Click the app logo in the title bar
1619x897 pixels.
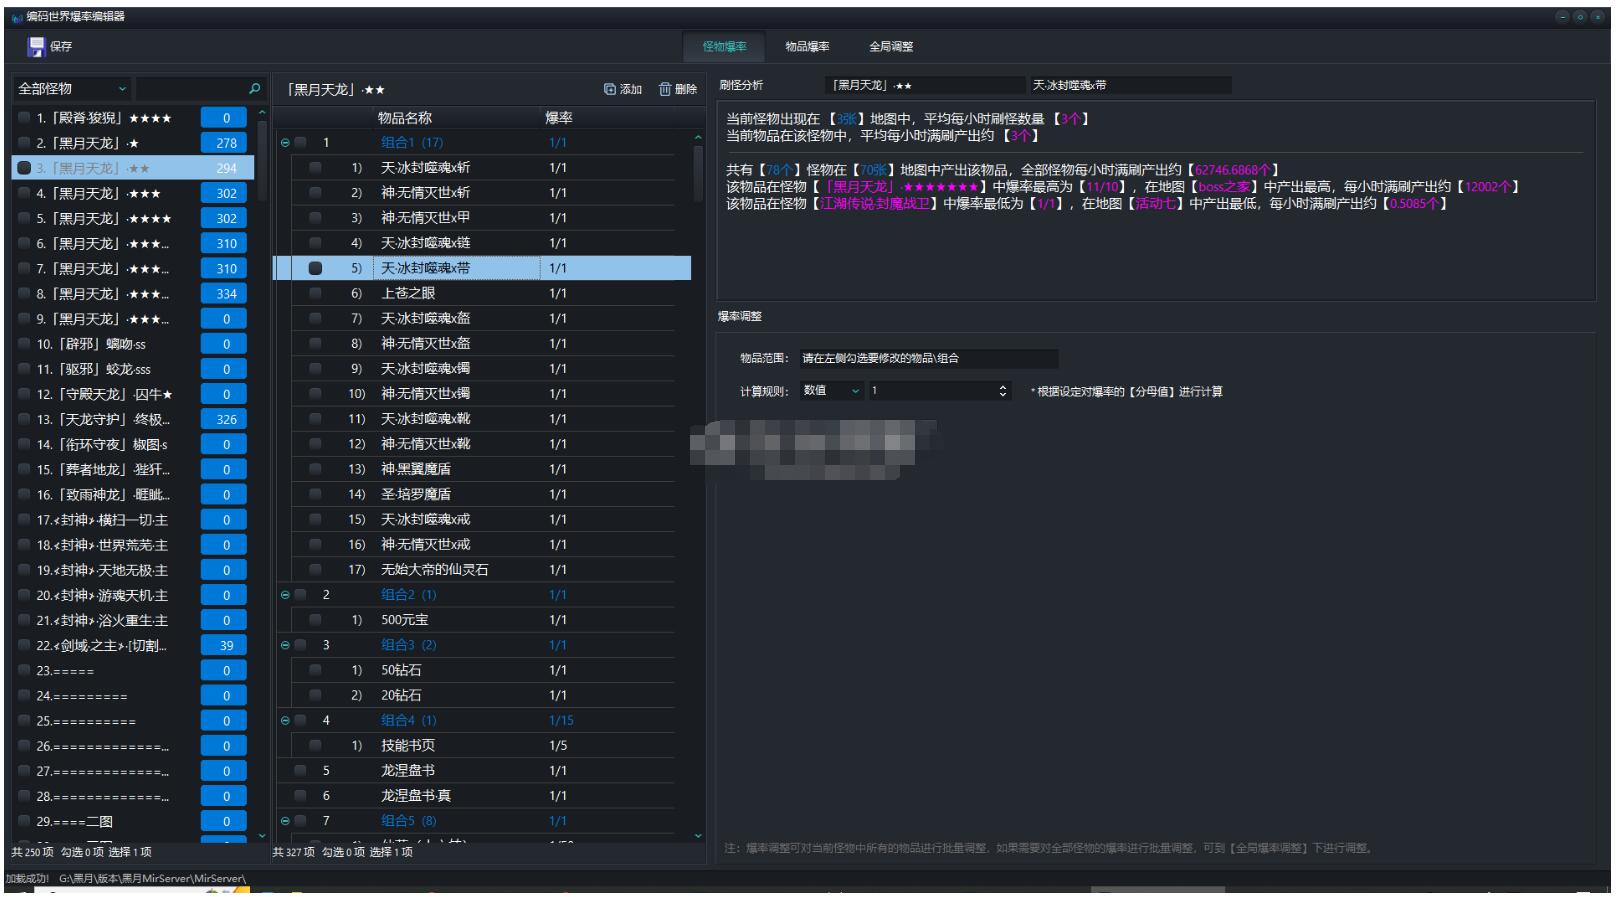(x=17, y=17)
